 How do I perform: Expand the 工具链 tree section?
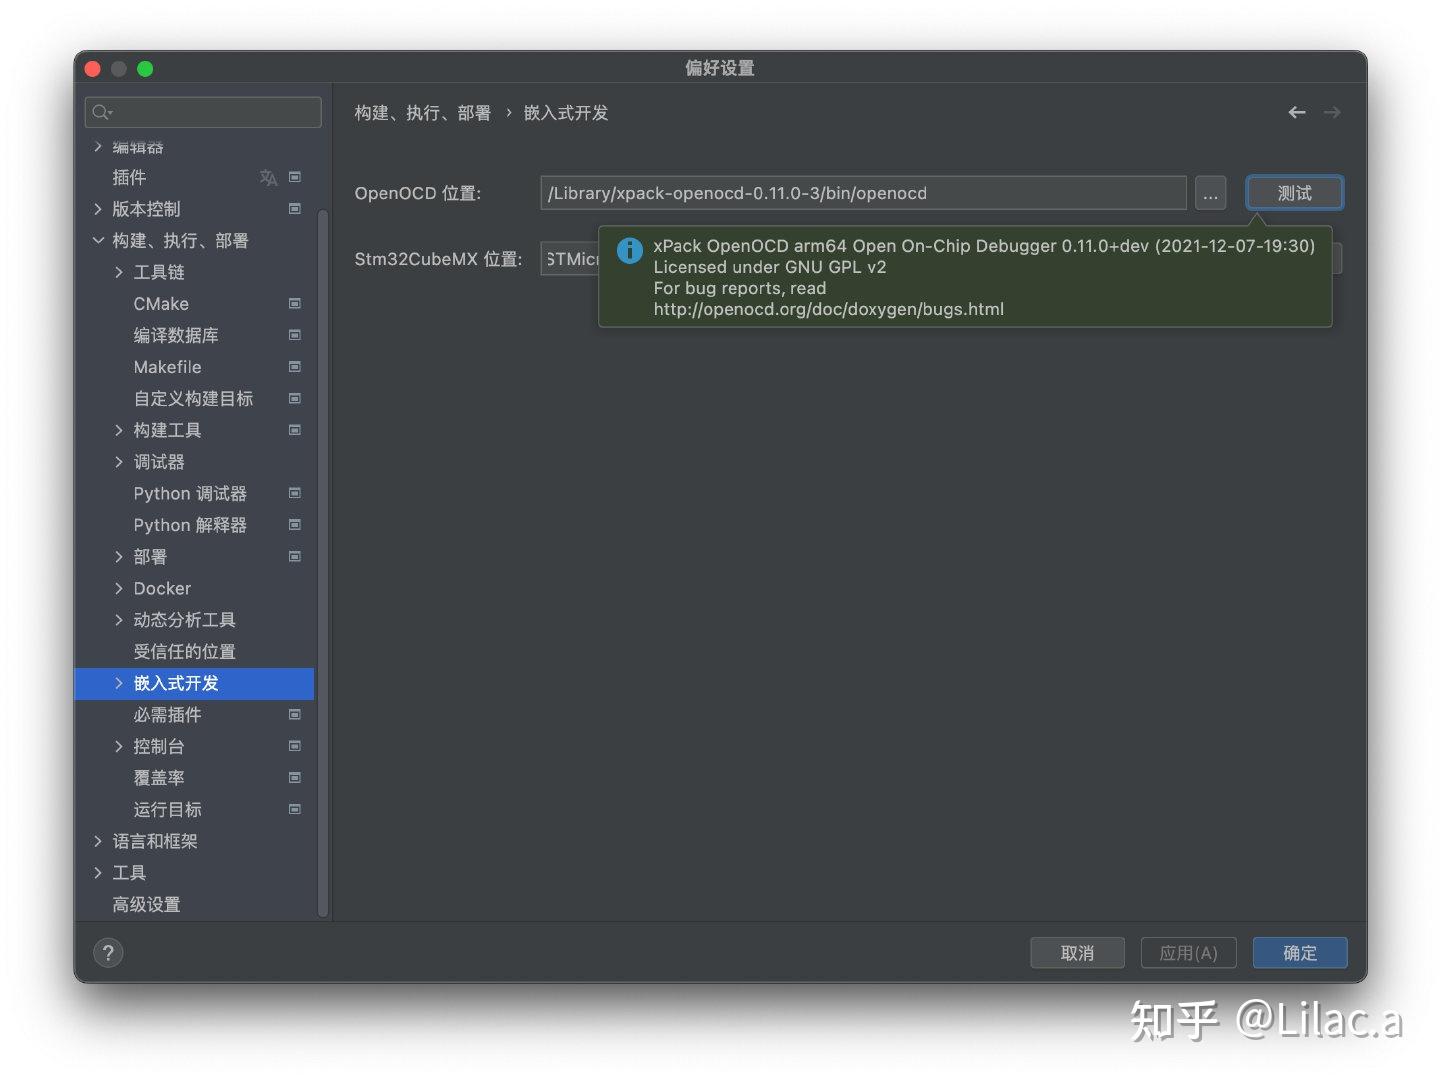click(119, 271)
